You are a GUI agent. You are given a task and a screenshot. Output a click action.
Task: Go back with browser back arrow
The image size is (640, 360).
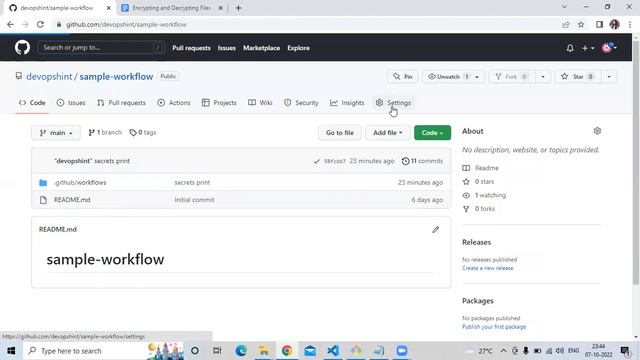click(x=10, y=24)
